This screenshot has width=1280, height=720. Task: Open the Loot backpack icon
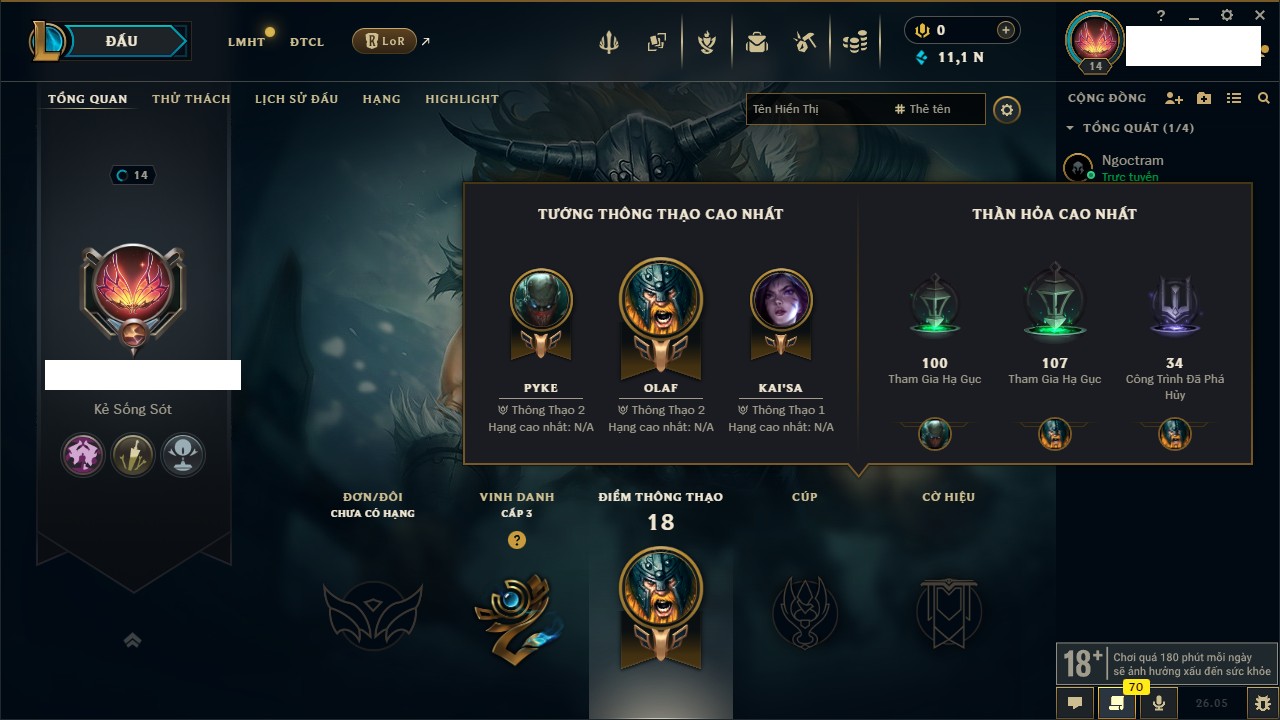(x=757, y=42)
